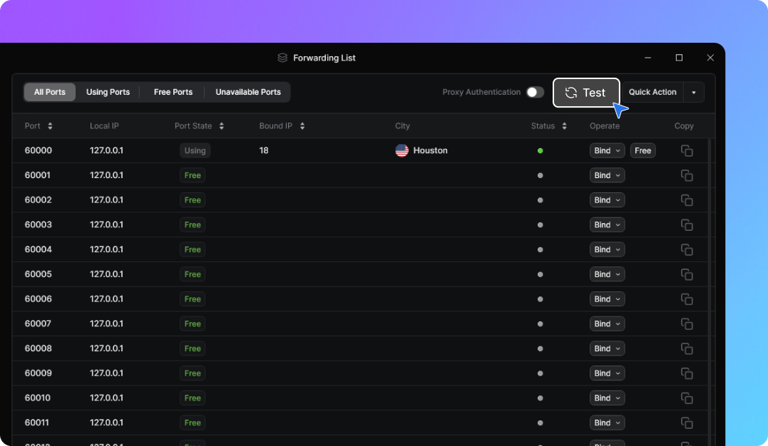
Task: Open Quick Action dropdown arrow
Action: tap(694, 92)
